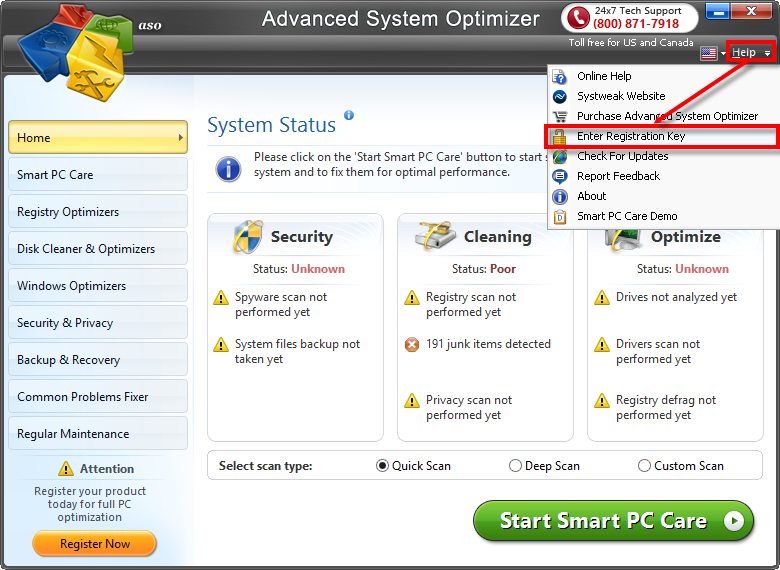Image resolution: width=780 pixels, height=570 pixels.
Task: Open Security & Privacy section
Action: [x=98, y=322]
